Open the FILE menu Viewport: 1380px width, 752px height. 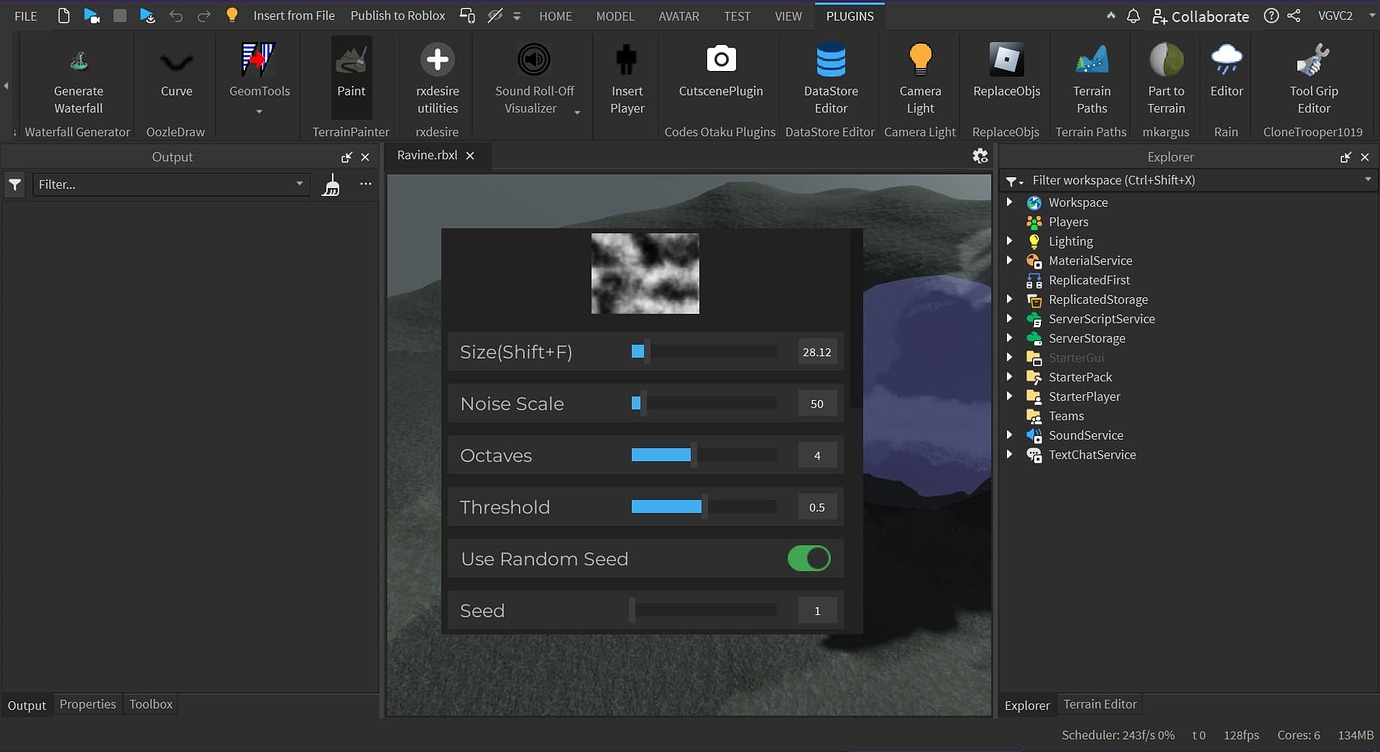pos(25,15)
